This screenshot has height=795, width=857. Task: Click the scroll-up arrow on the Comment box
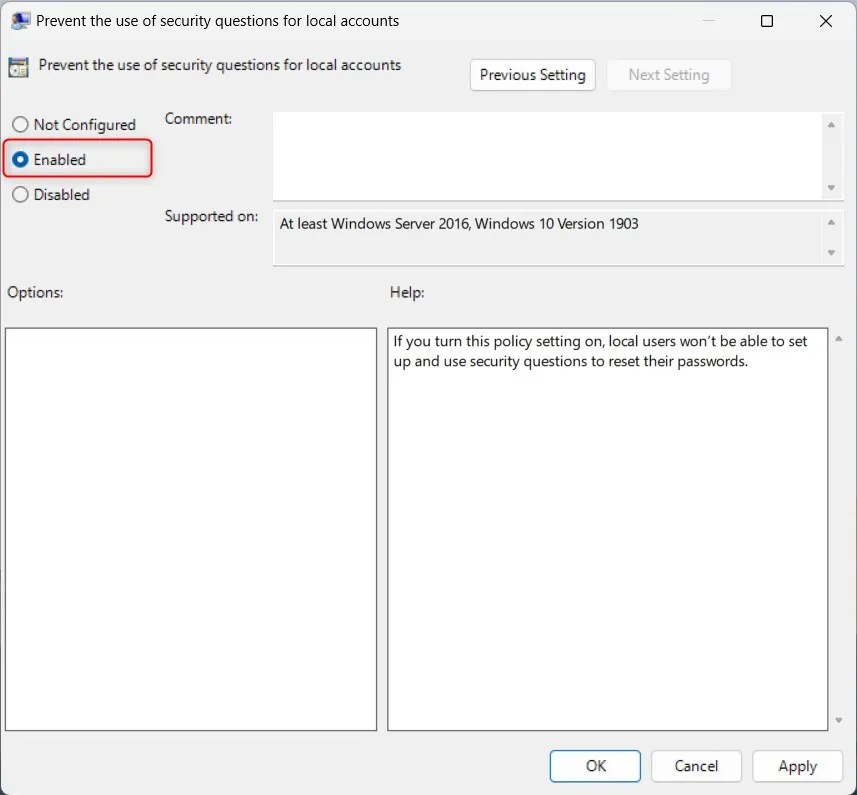point(832,124)
